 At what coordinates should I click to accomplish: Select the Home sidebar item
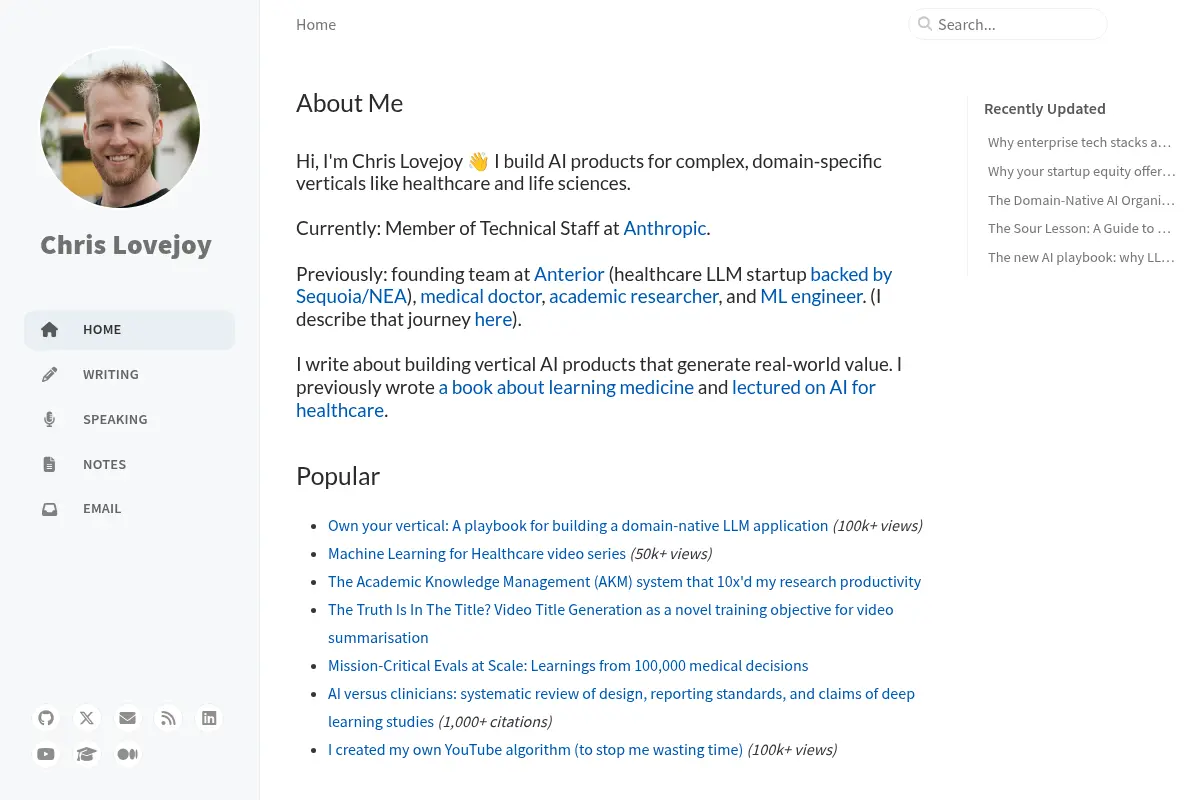point(130,329)
